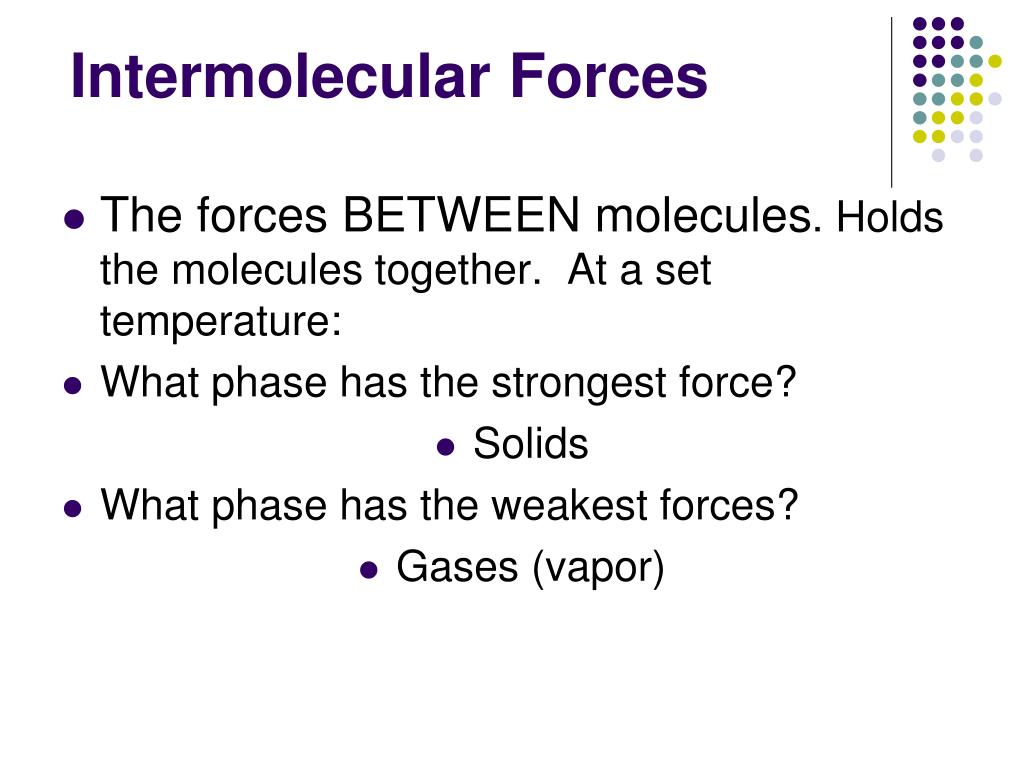Screen dimensions: 1024x768
Task: Click the word 'Forces' in the title
Action: coord(609,76)
